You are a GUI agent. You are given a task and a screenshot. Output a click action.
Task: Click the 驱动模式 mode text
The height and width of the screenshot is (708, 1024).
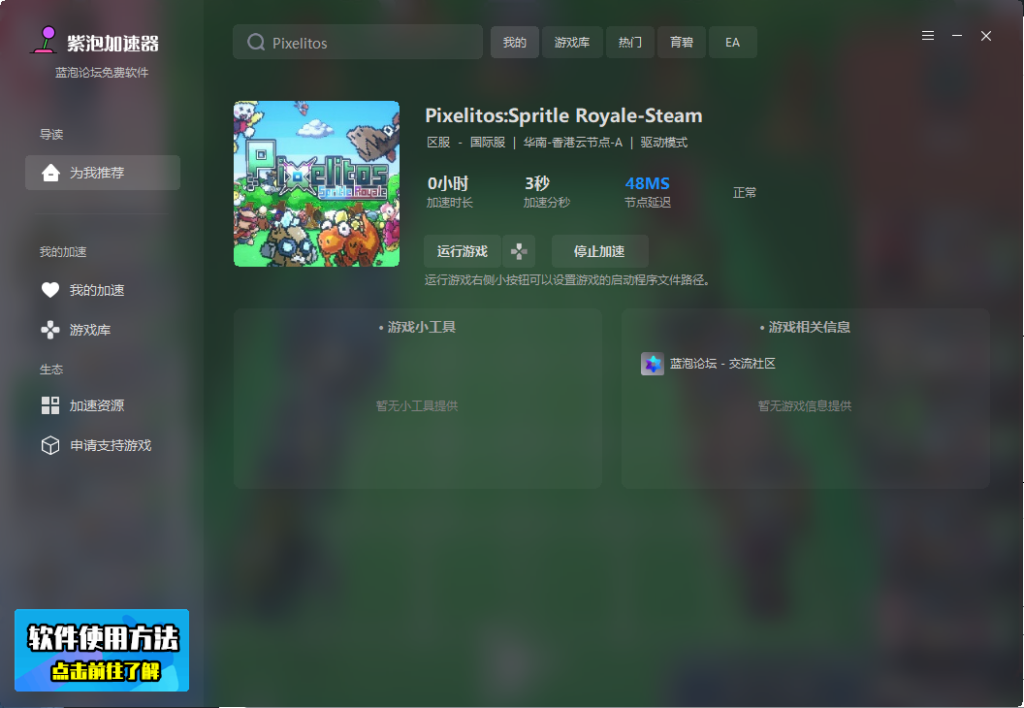tap(664, 142)
